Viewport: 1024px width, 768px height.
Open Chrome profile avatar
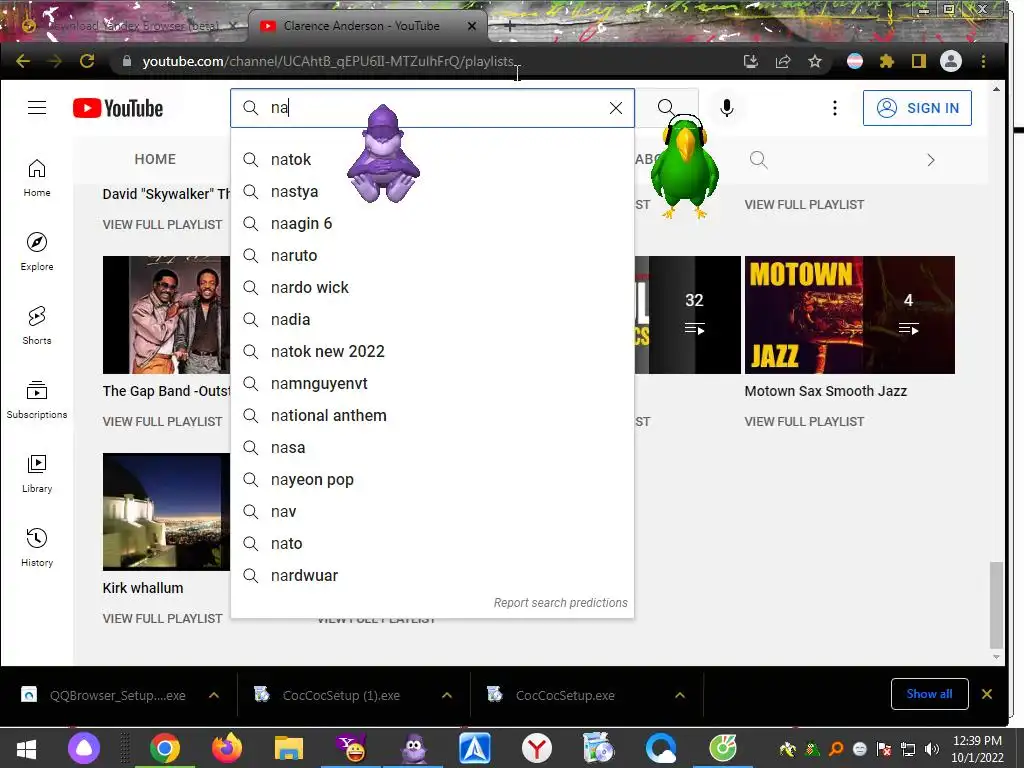(x=950, y=61)
